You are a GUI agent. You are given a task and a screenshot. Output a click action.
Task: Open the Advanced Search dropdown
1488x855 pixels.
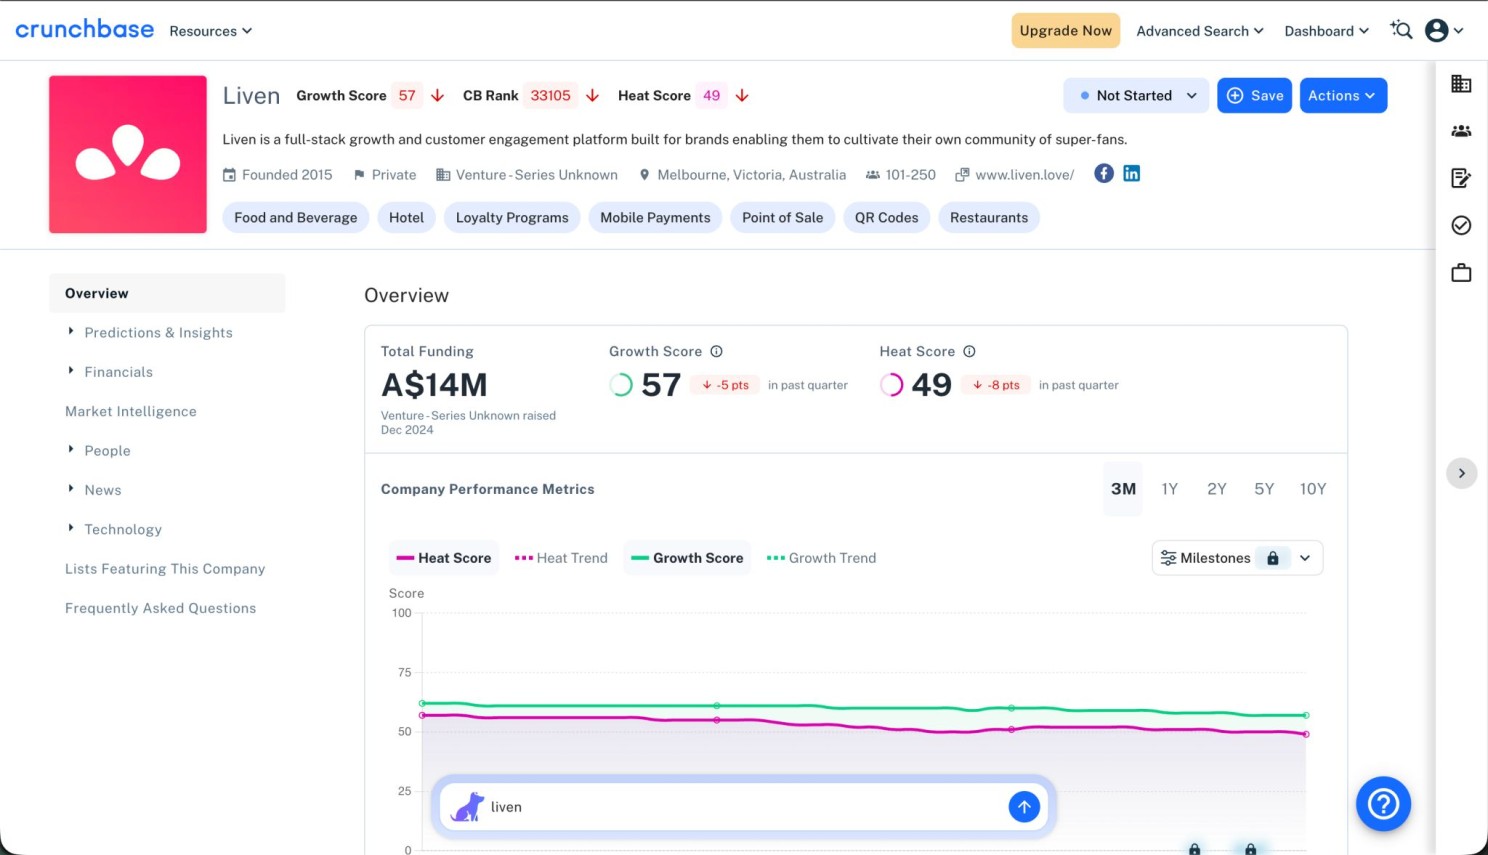[x=1200, y=31]
